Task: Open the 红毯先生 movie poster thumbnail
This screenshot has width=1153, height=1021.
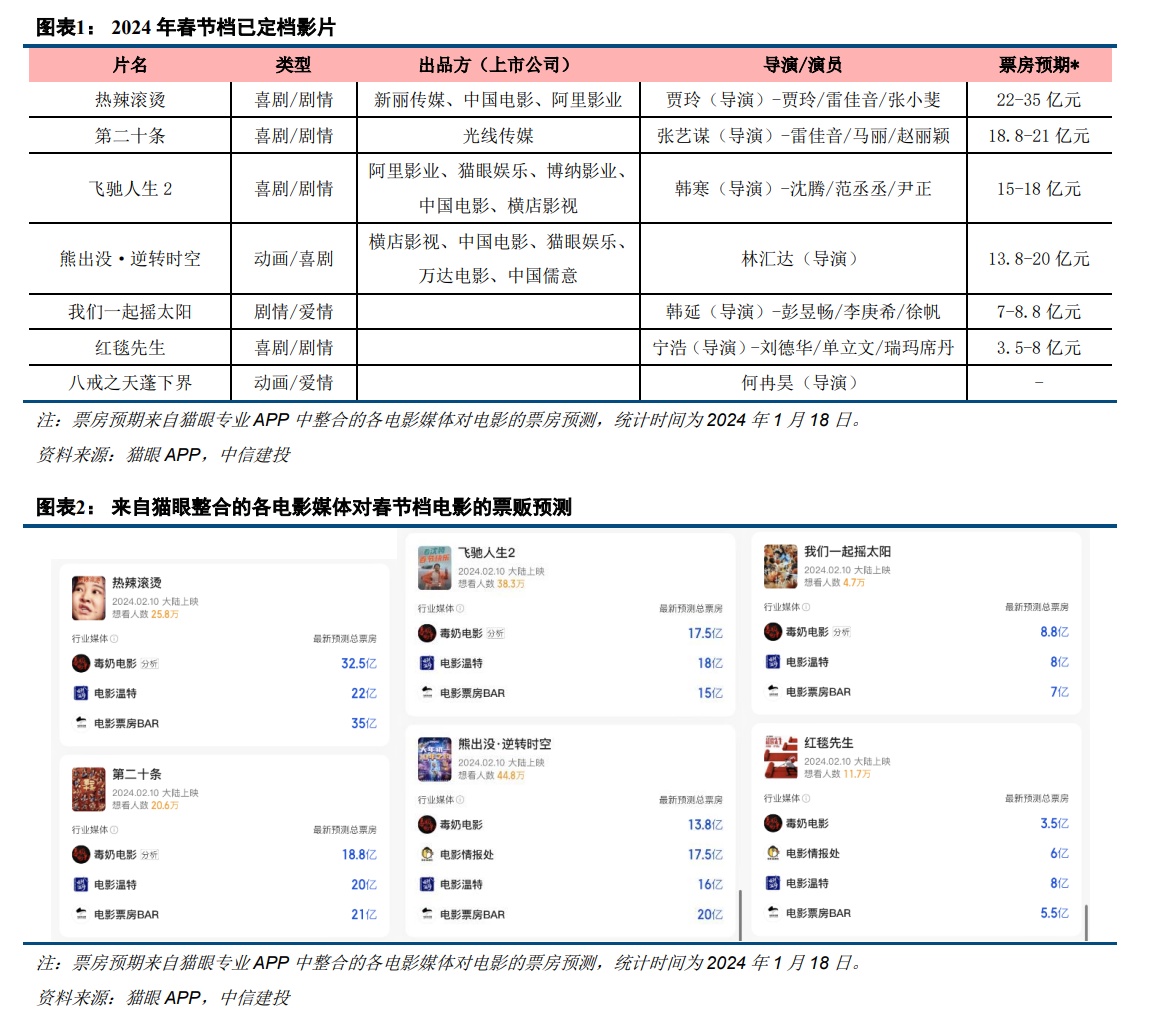Action: pos(781,757)
